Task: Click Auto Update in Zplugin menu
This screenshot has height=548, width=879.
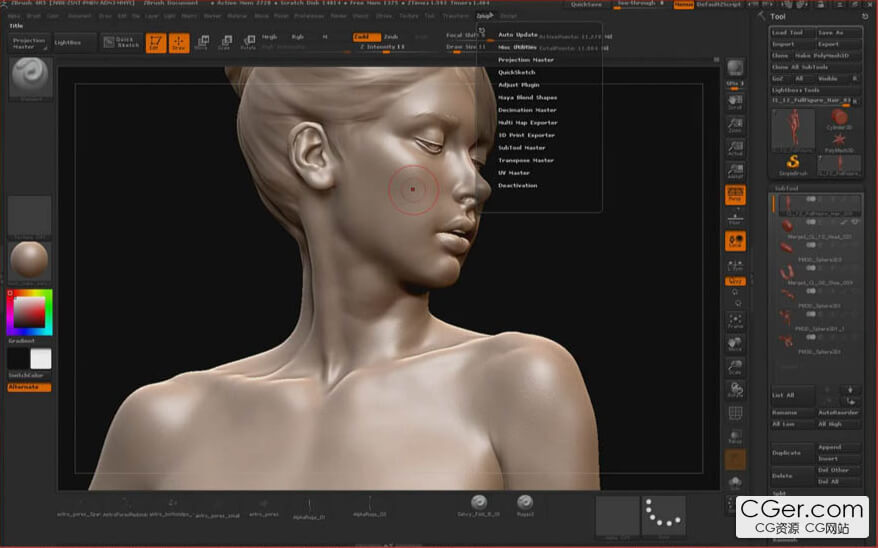Action: coord(517,35)
